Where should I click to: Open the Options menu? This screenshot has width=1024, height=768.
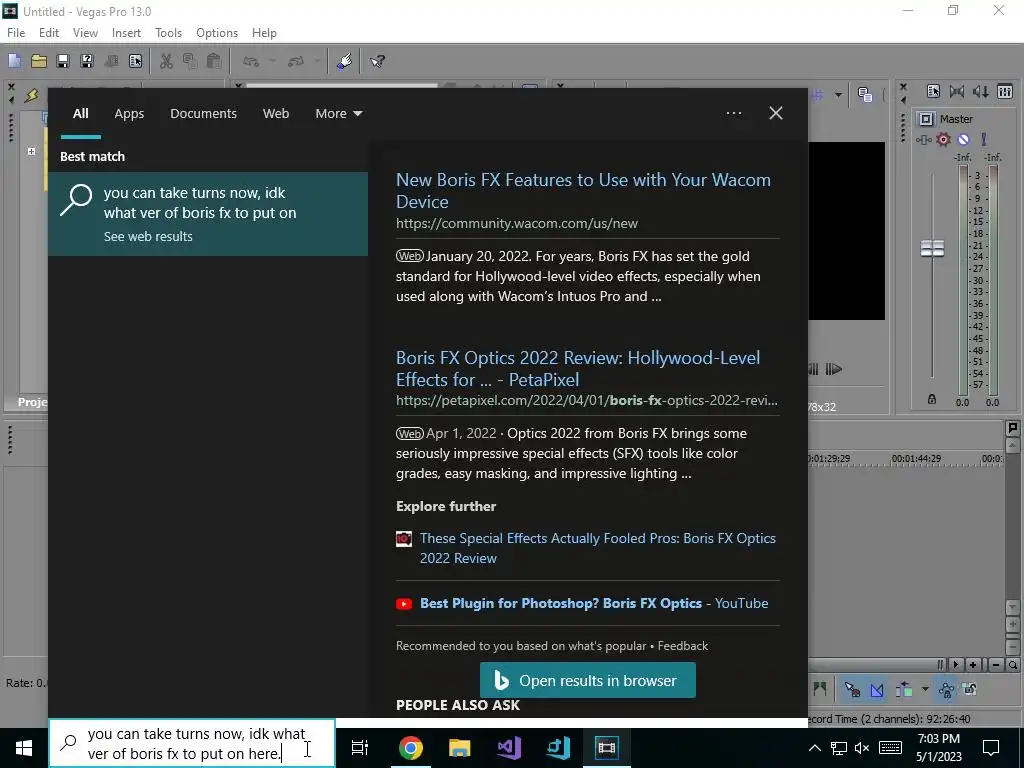click(x=217, y=33)
